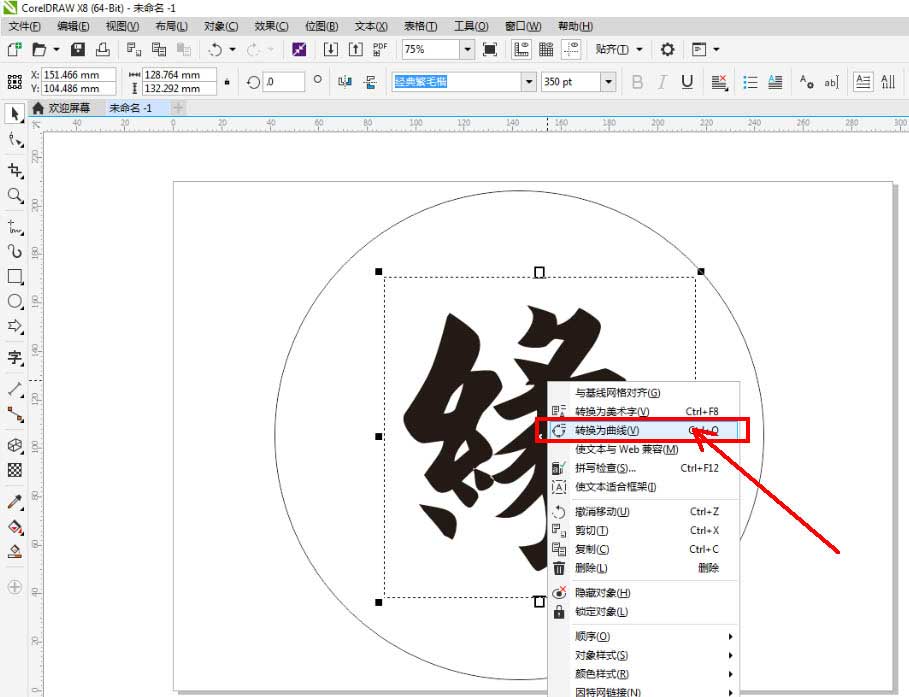The image size is (909, 697).
Task: Click 隐藏对象 in context menu
Action: tap(643, 593)
